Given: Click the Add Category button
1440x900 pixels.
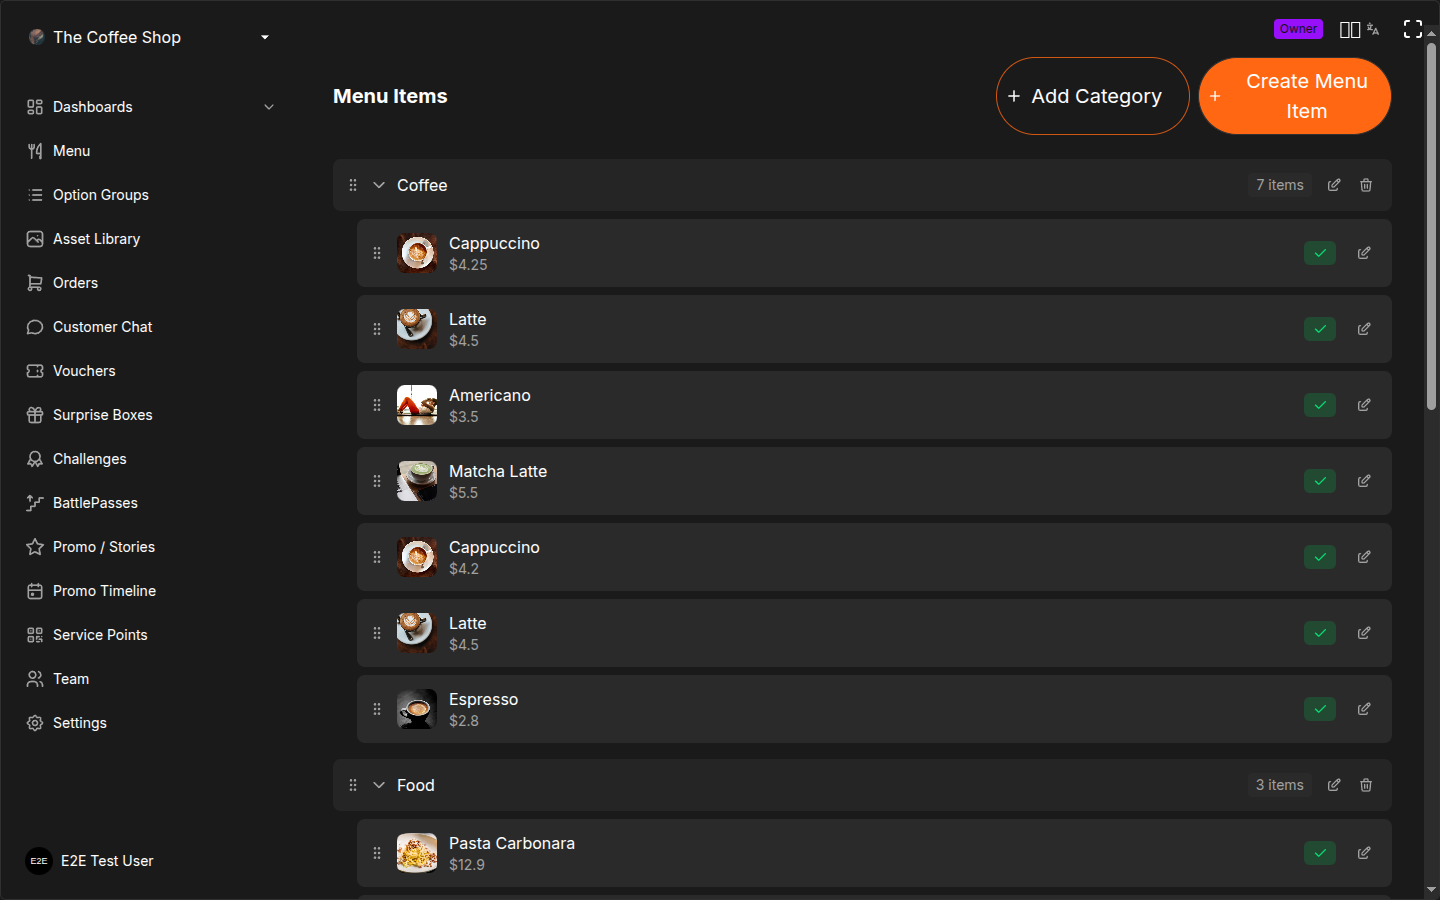Looking at the screenshot, I should [1092, 96].
